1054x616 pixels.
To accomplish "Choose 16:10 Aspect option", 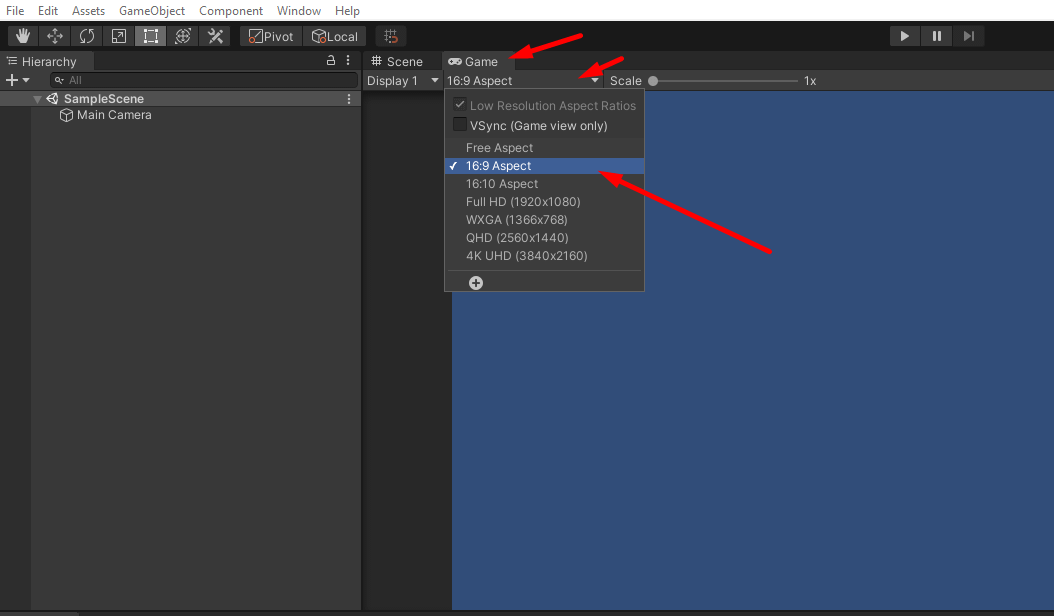I will click(544, 184).
